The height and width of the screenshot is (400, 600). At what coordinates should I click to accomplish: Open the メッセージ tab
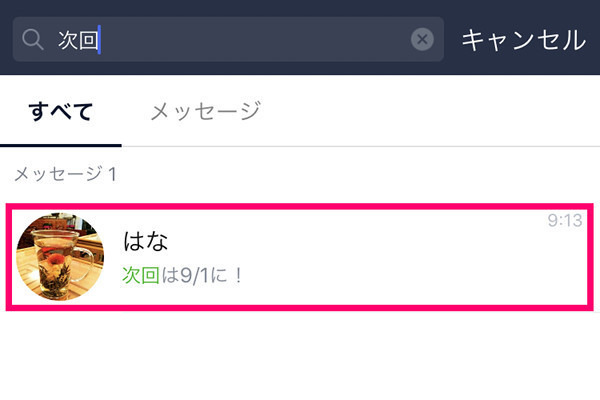coord(206,111)
